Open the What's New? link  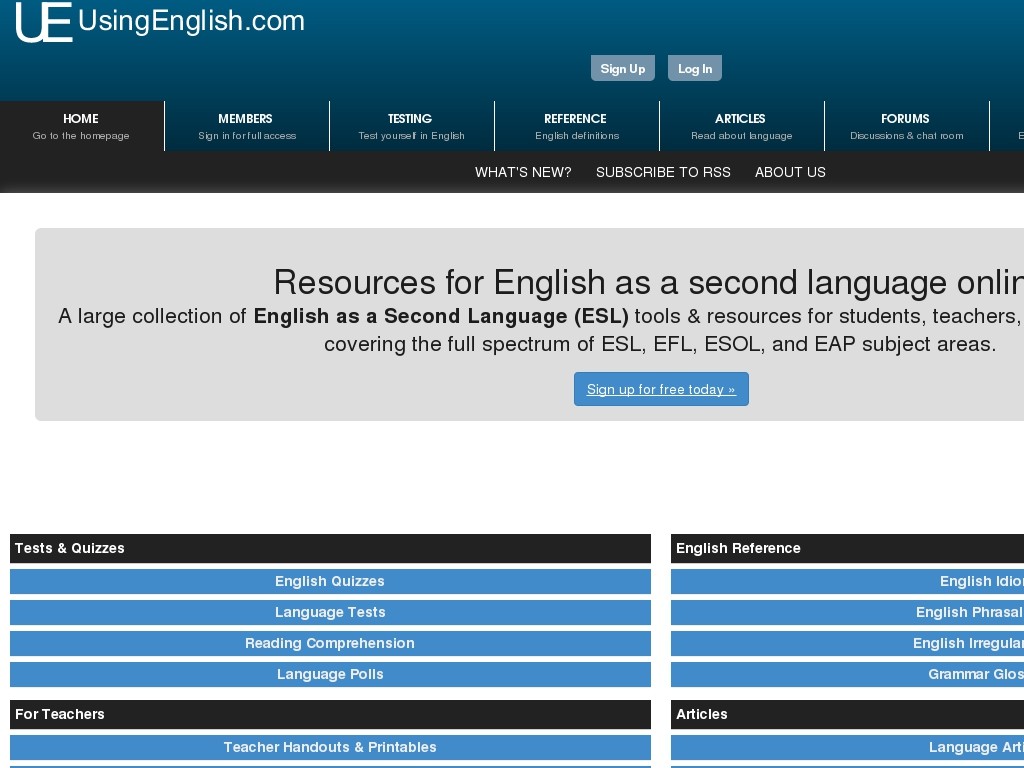[x=523, y=172]
